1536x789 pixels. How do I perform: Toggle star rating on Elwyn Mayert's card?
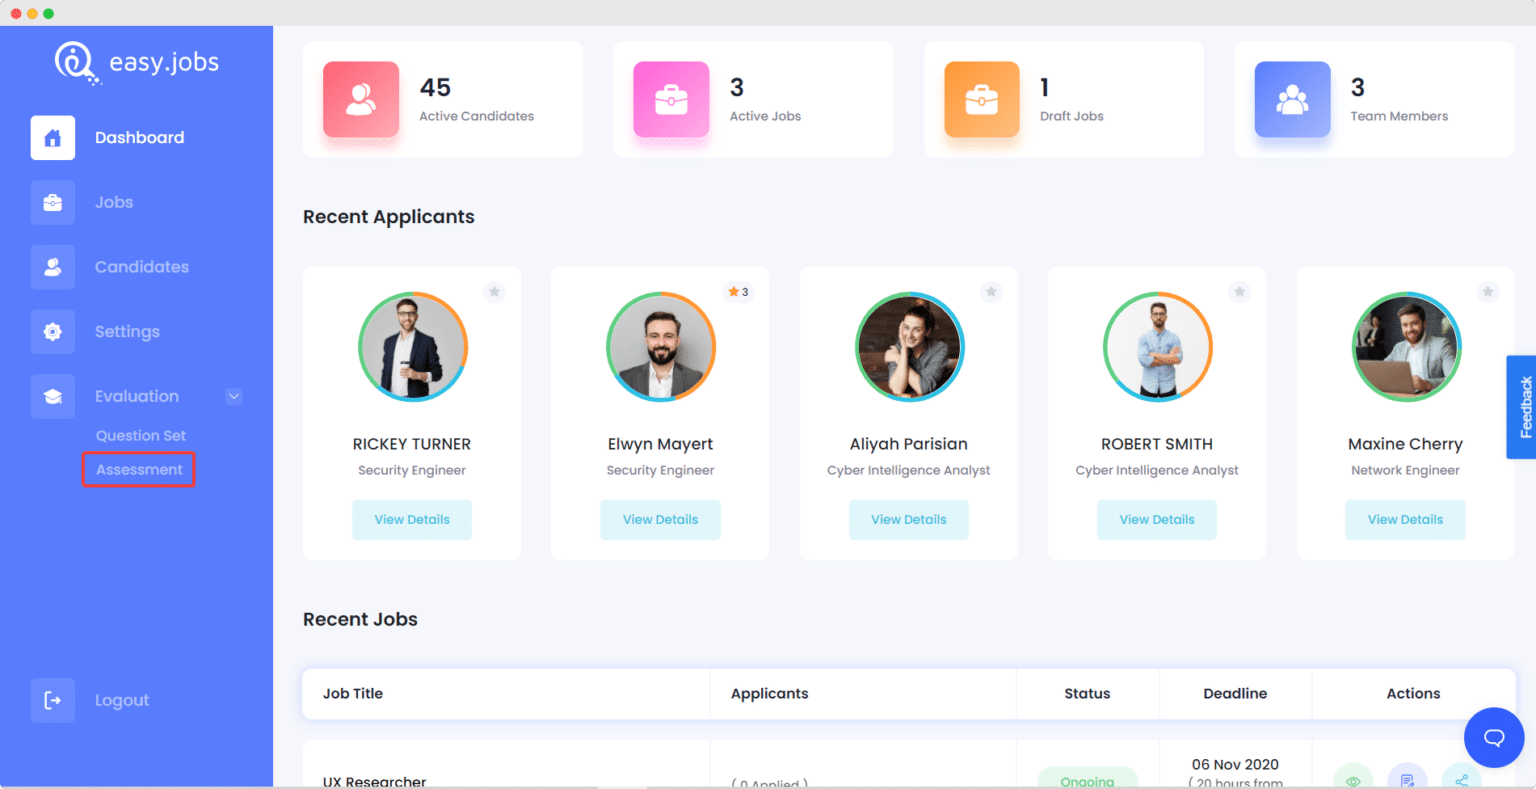tap(738, 292)
